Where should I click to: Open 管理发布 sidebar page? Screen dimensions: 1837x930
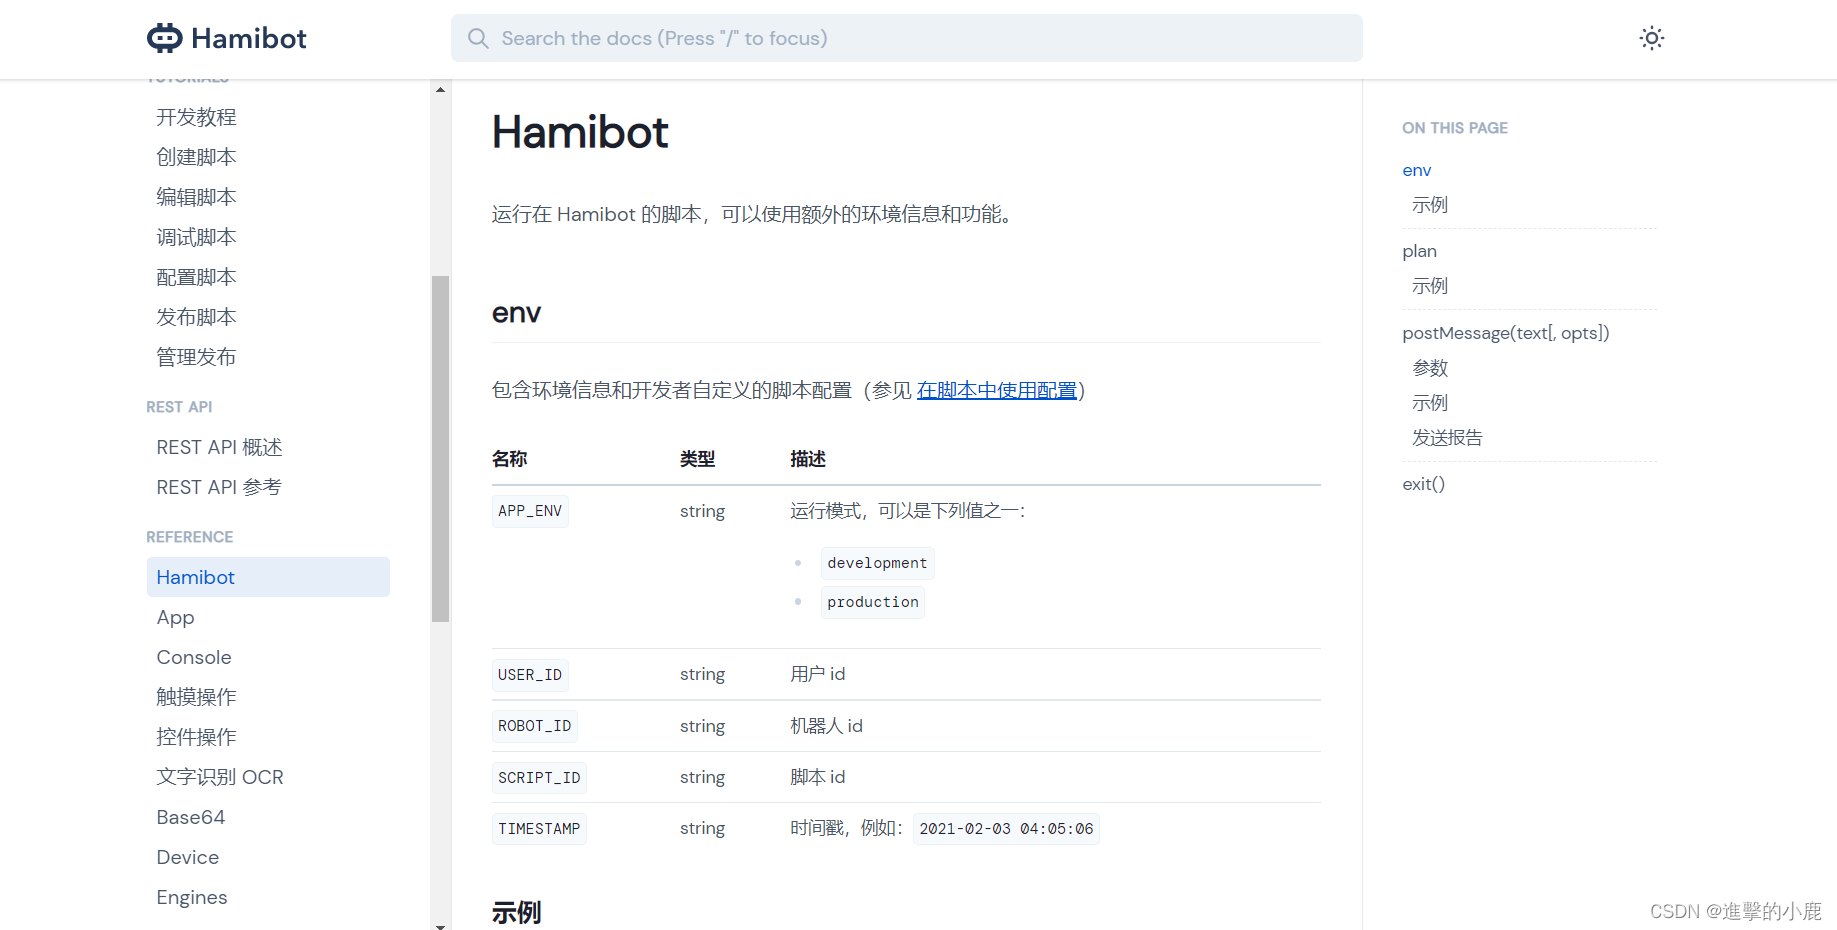coord(196,357)
